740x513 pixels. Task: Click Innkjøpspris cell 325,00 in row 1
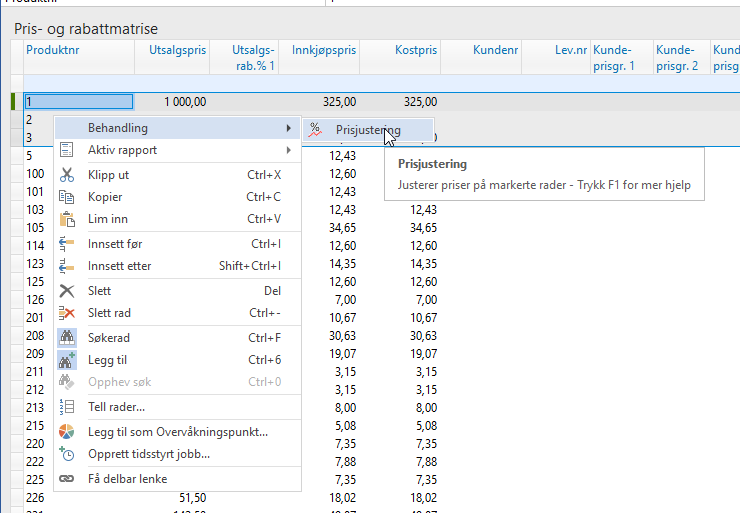coord(319,101)
